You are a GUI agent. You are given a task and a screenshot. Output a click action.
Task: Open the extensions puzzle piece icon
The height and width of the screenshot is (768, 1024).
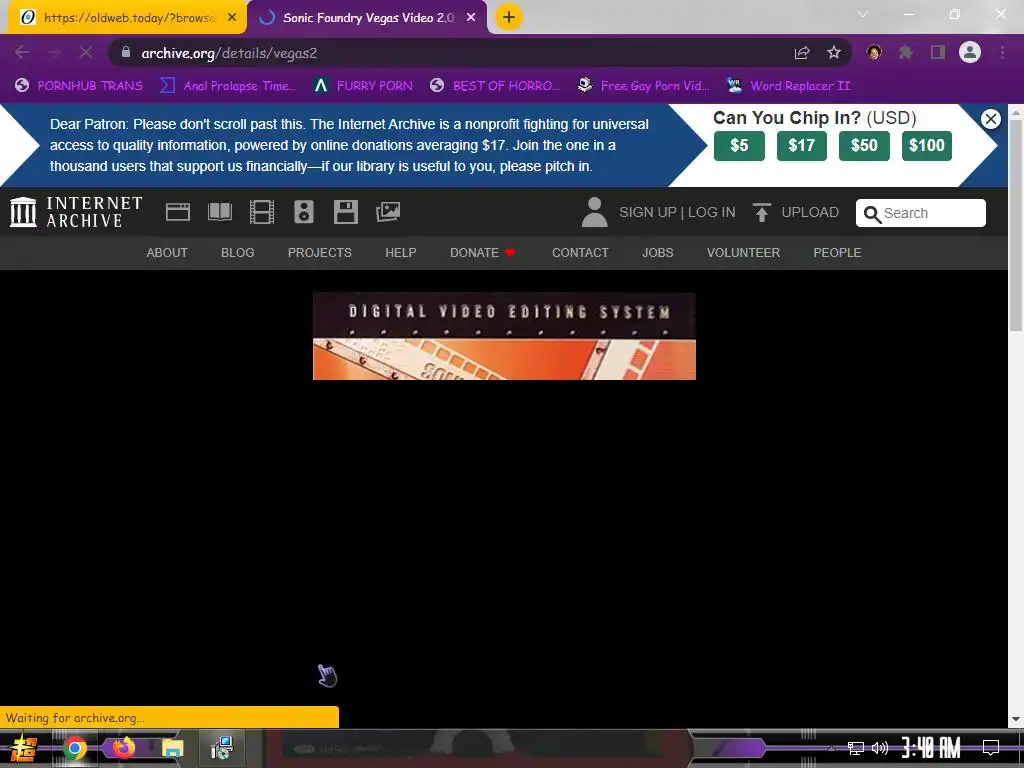coord(906,52)
